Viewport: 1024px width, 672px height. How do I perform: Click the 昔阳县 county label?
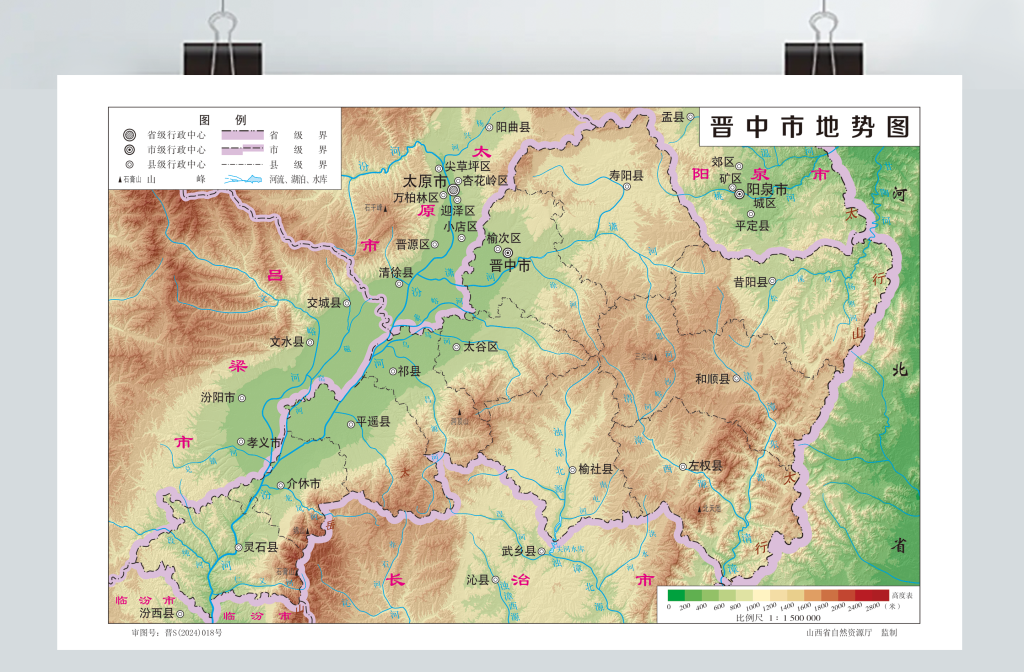(750, 282)
